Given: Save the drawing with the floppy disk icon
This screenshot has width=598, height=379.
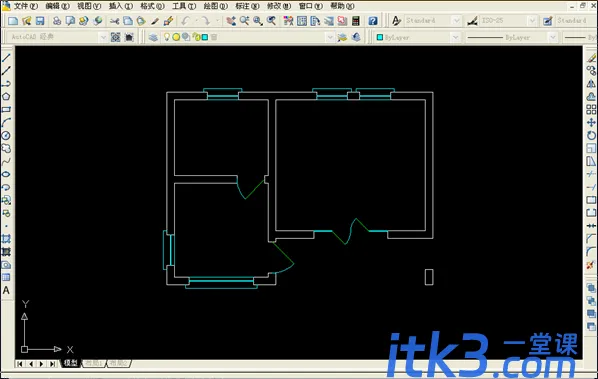Looking at the screenshot, I should (40, 21).
